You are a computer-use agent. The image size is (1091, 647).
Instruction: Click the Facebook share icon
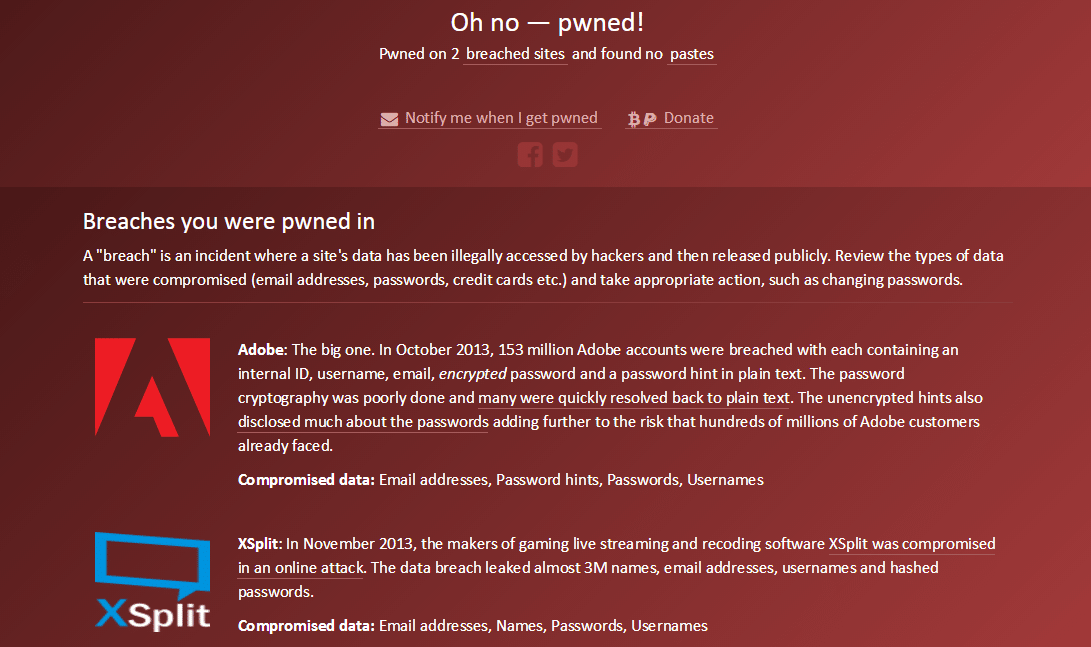coord(530,155)
